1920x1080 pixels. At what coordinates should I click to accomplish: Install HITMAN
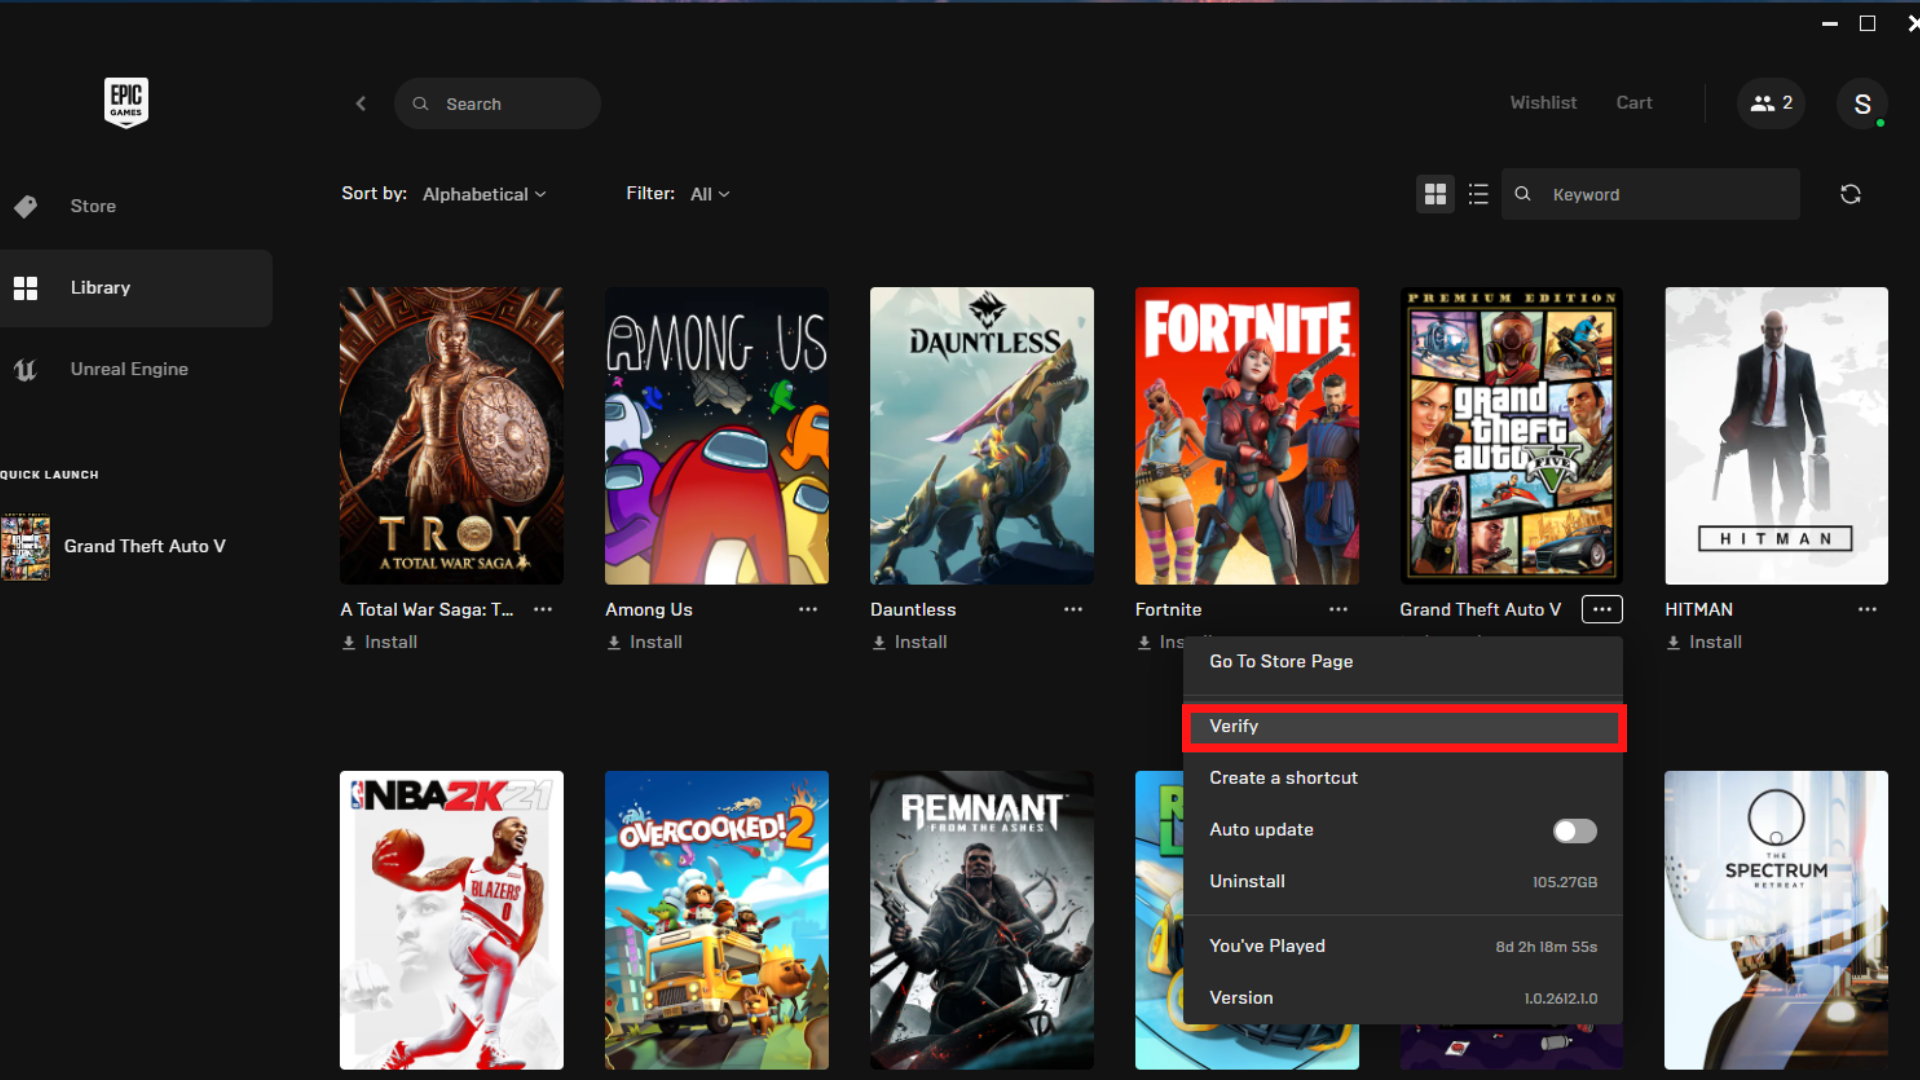tap(1704, 643)
